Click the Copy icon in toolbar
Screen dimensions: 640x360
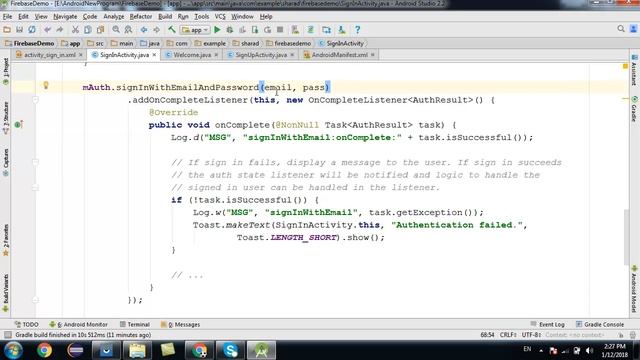[88, 29]
